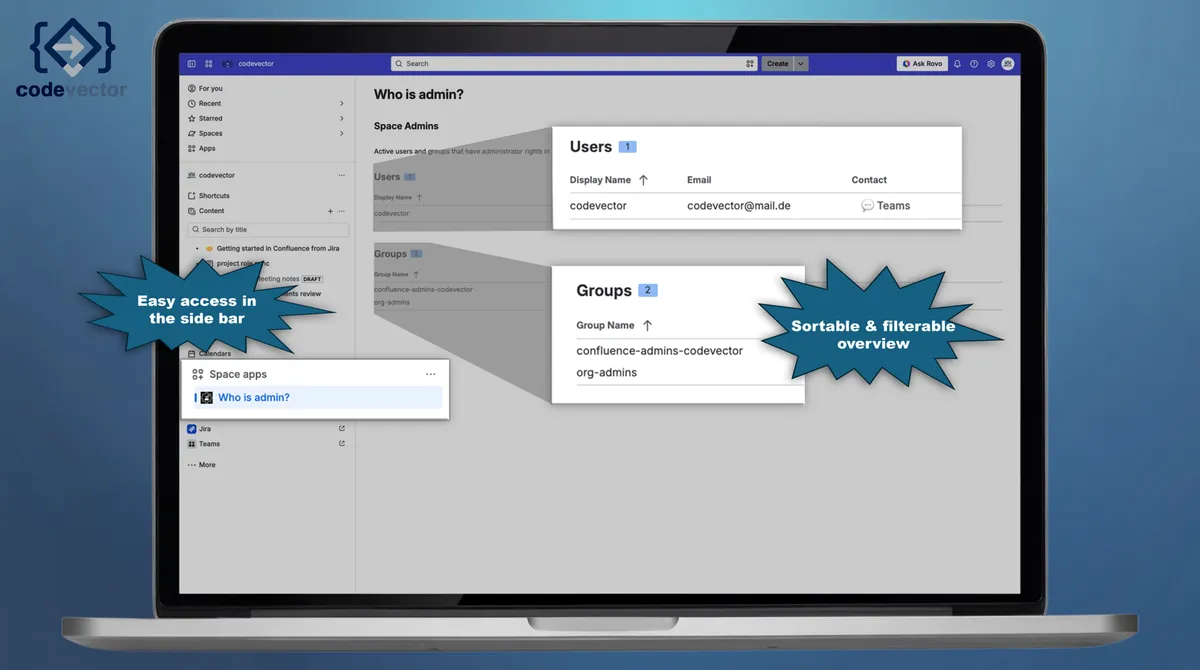This screenshot has height=670, width=1200.
Task: Click the Who is admin? page heading
Action: [418, 94]
